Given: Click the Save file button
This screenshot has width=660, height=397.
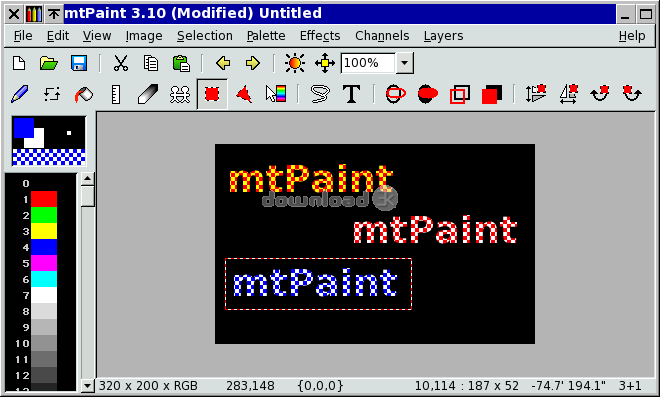Looking at the screenshot, I should click(79, 63).
